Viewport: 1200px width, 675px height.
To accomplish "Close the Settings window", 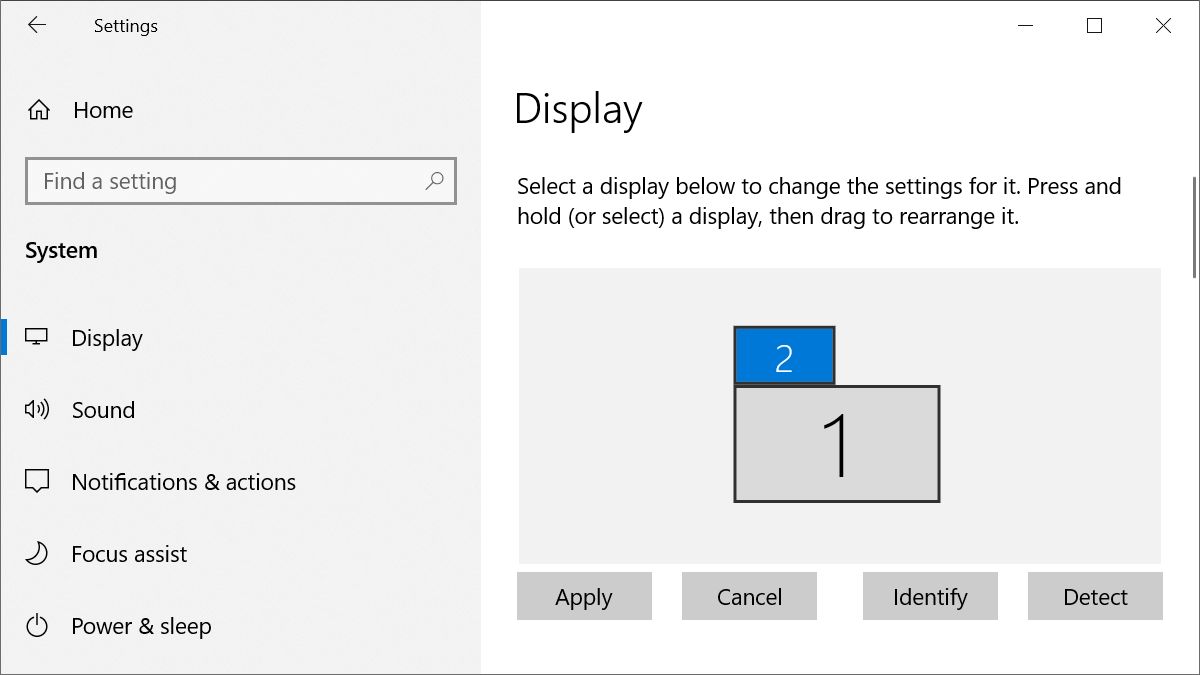I will [x=1163, y=26].
